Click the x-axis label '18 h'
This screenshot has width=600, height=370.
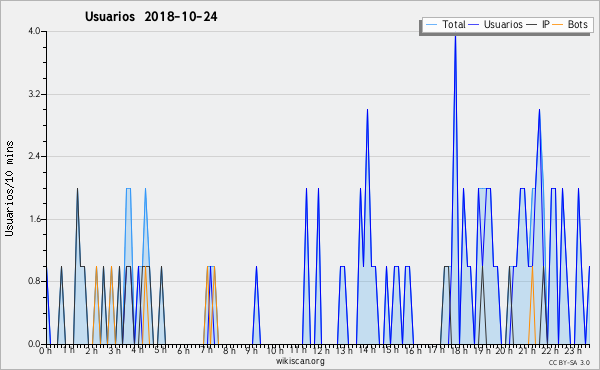pos(459,350)
